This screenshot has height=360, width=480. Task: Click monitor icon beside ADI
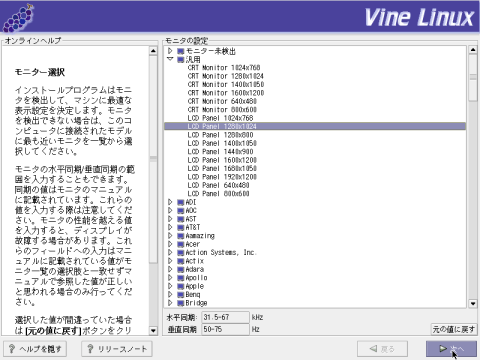pyautogui.click(x=181, y=202)
